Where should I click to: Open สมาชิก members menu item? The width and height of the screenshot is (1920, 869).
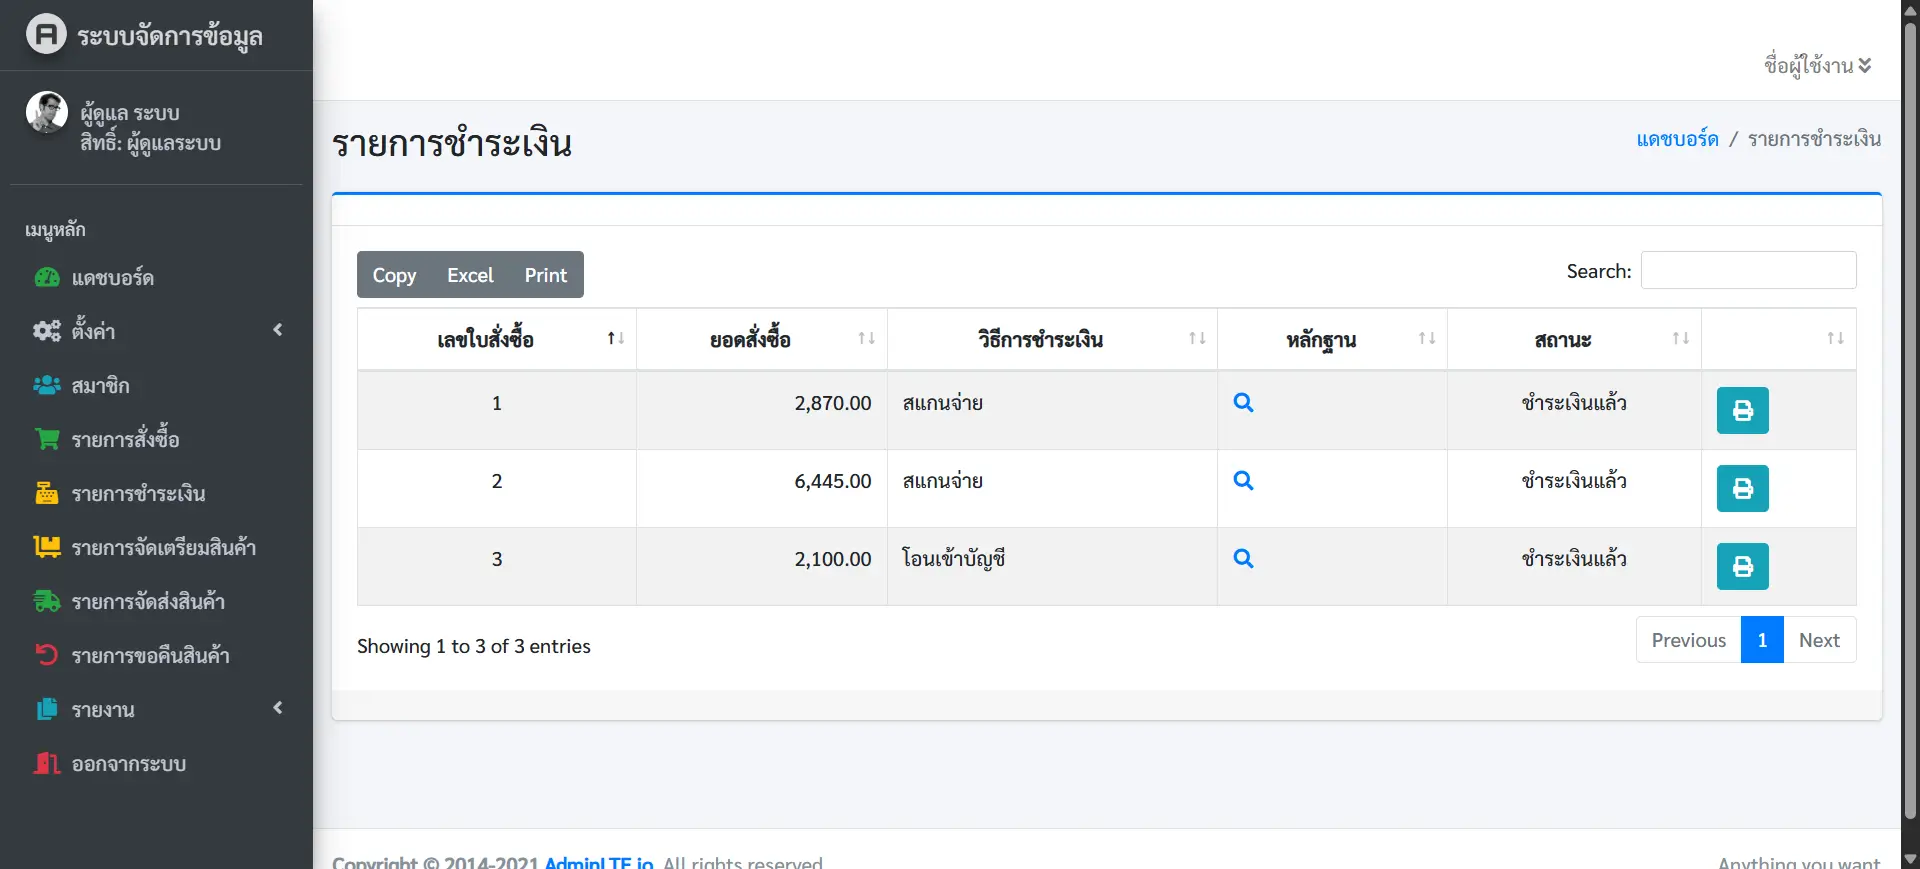[100, 386]
